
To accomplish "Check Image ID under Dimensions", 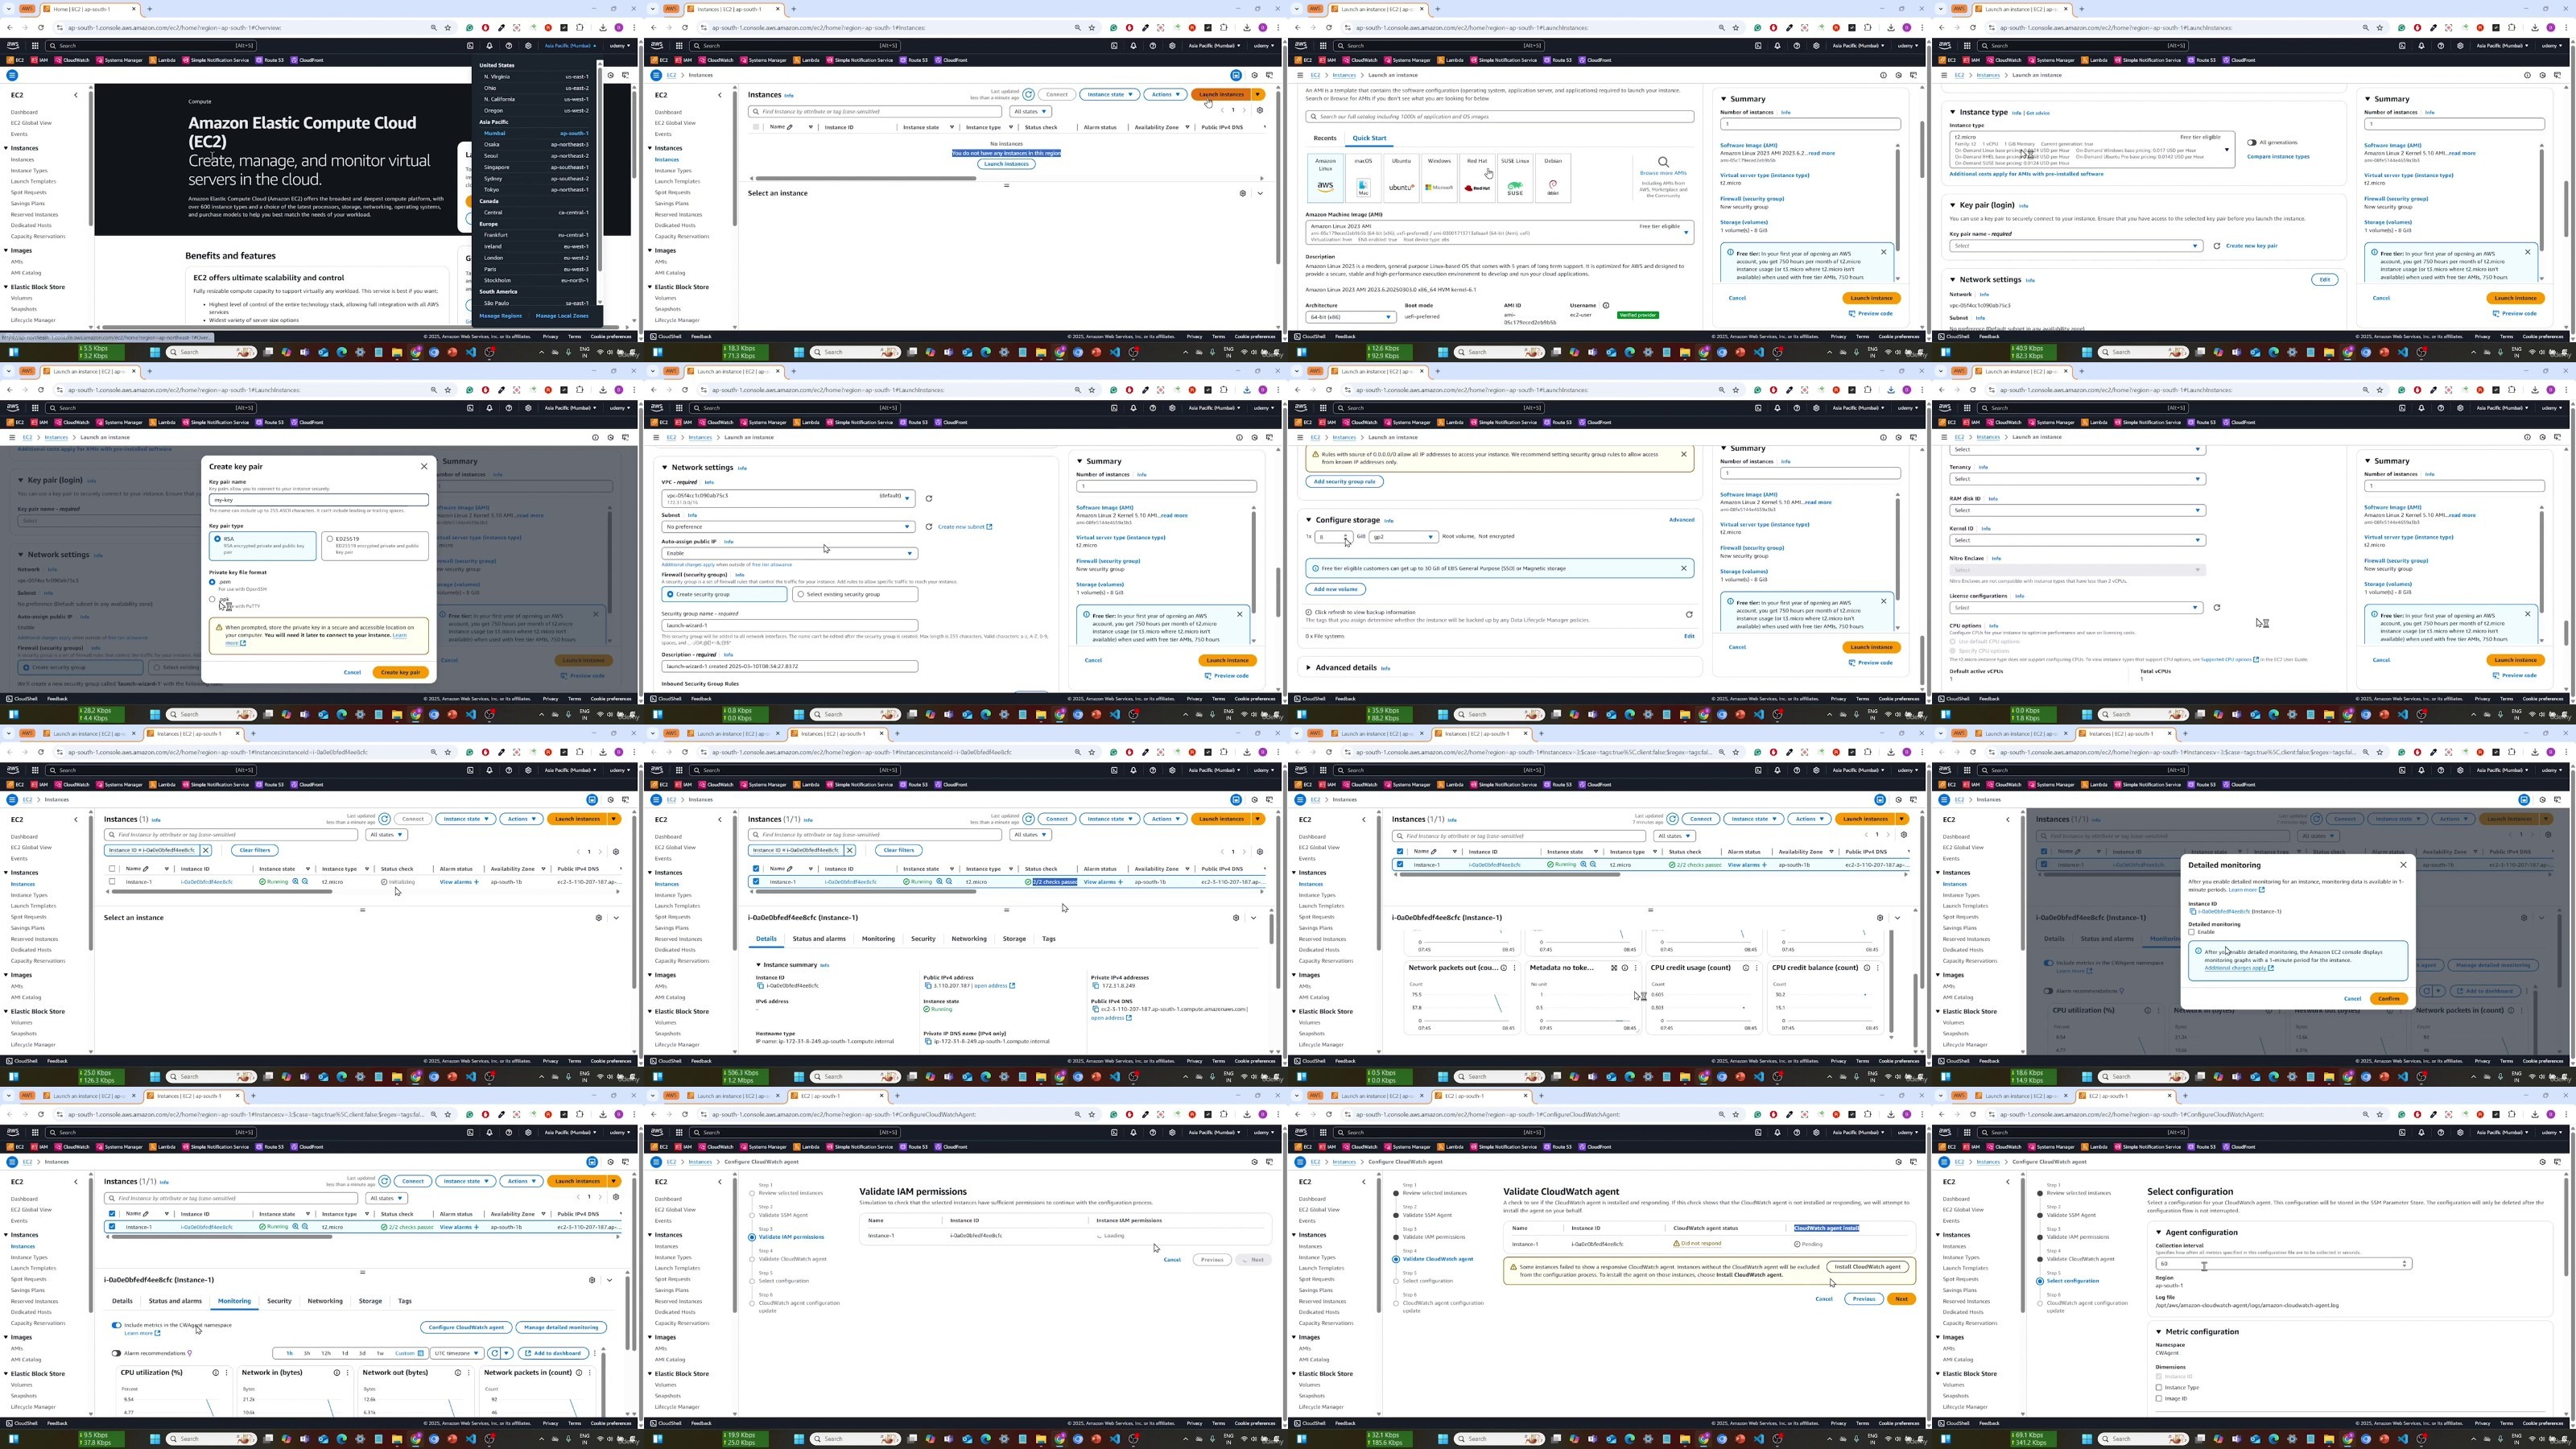I will click(x=2158, y=1398).
